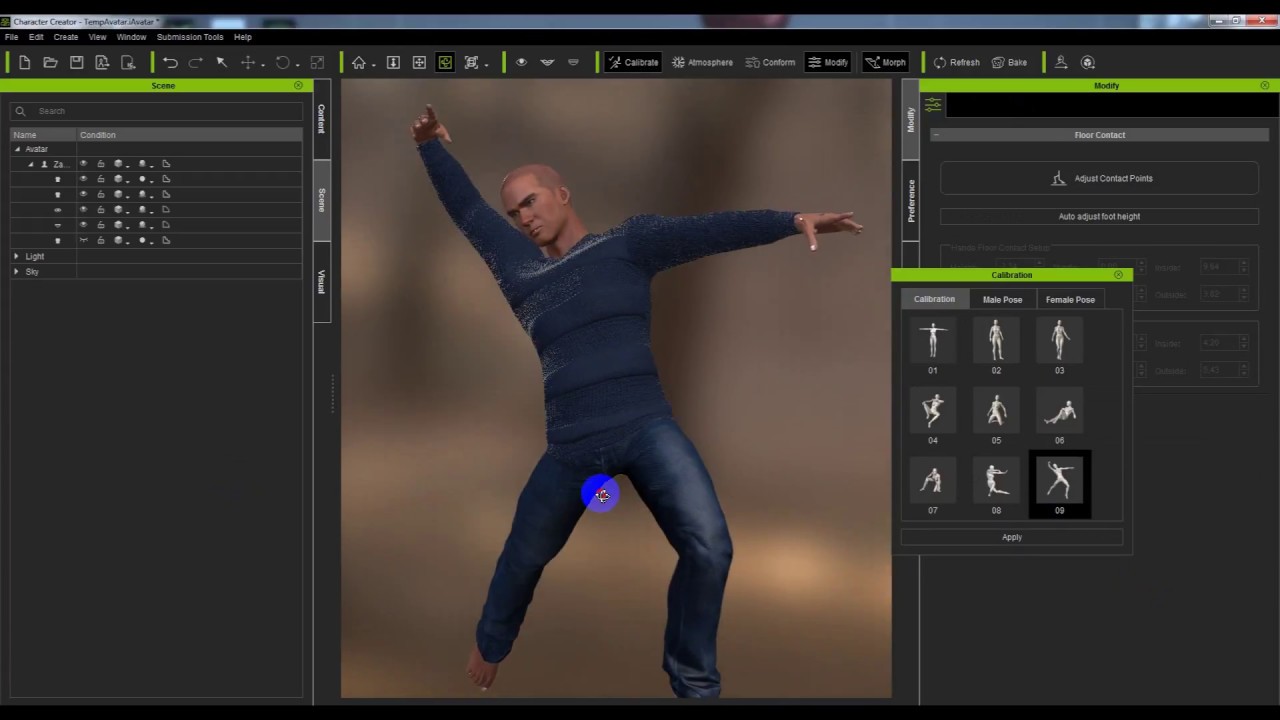
Task: Click Adjust Contact Points button
Action: tap(1099, 178)
